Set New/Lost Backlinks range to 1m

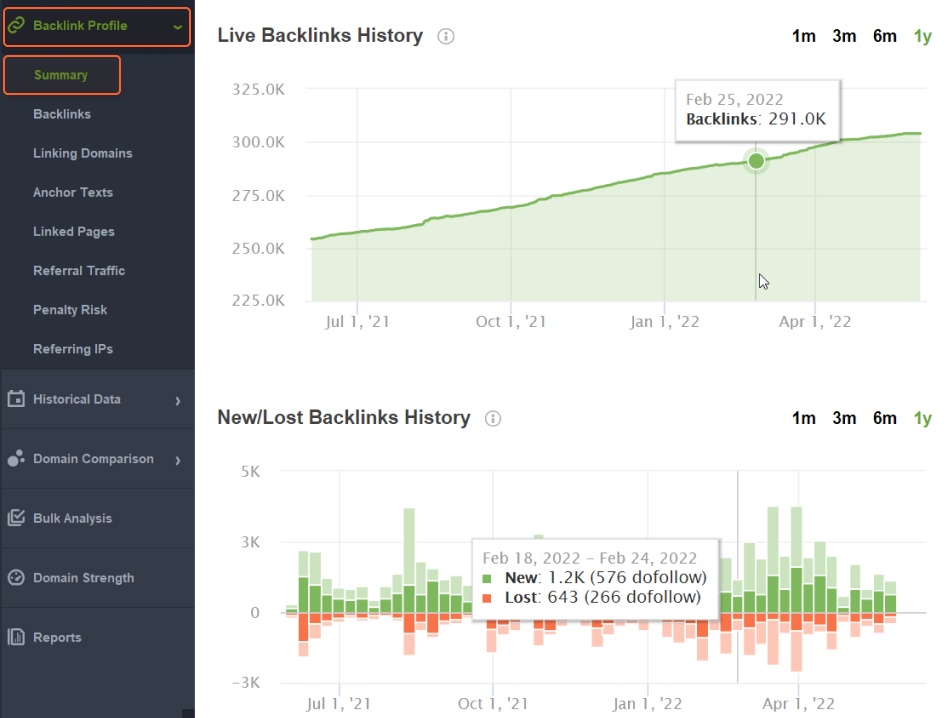(804, 418)
